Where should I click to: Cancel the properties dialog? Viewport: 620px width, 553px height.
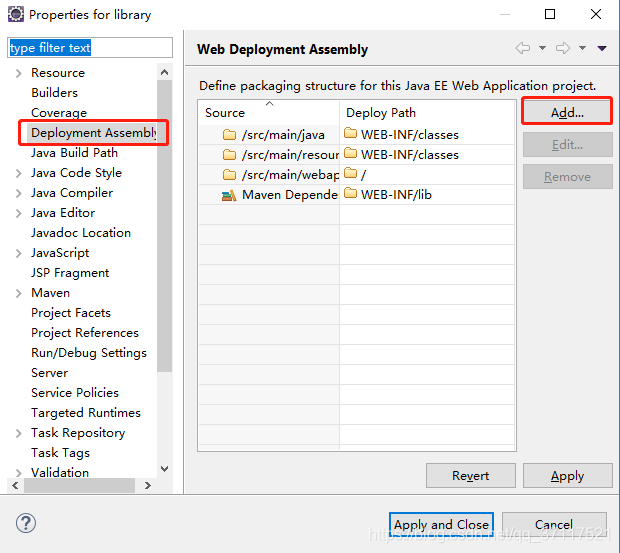click(554, 525)
